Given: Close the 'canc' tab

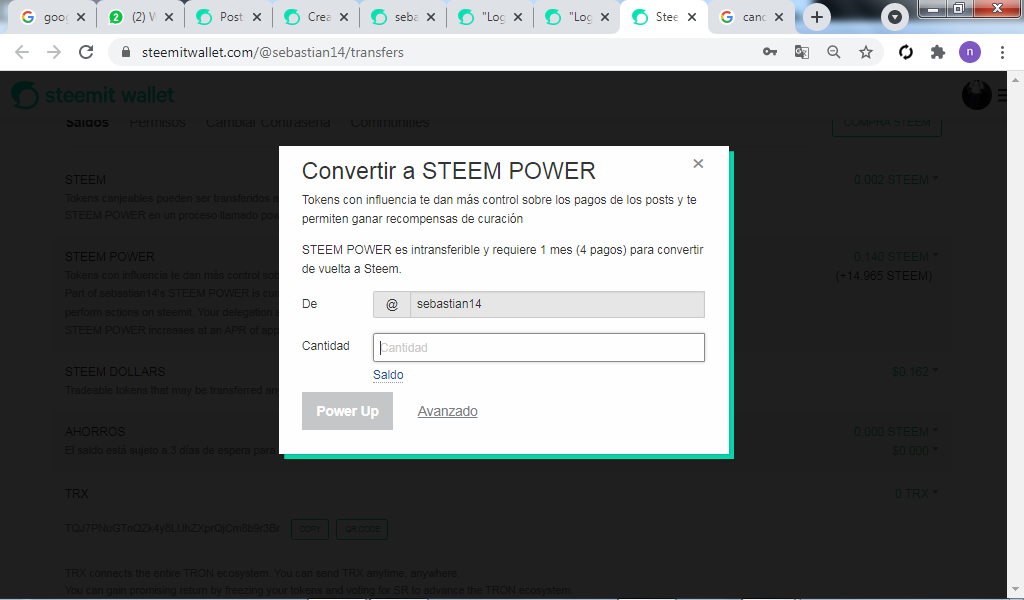Looking at the screenshot, I should click(779, 17).
